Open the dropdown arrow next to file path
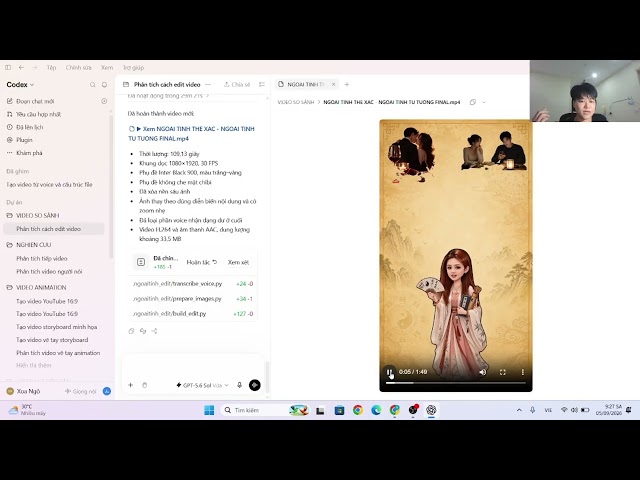The image size is (640, 480). coord(484,102)
